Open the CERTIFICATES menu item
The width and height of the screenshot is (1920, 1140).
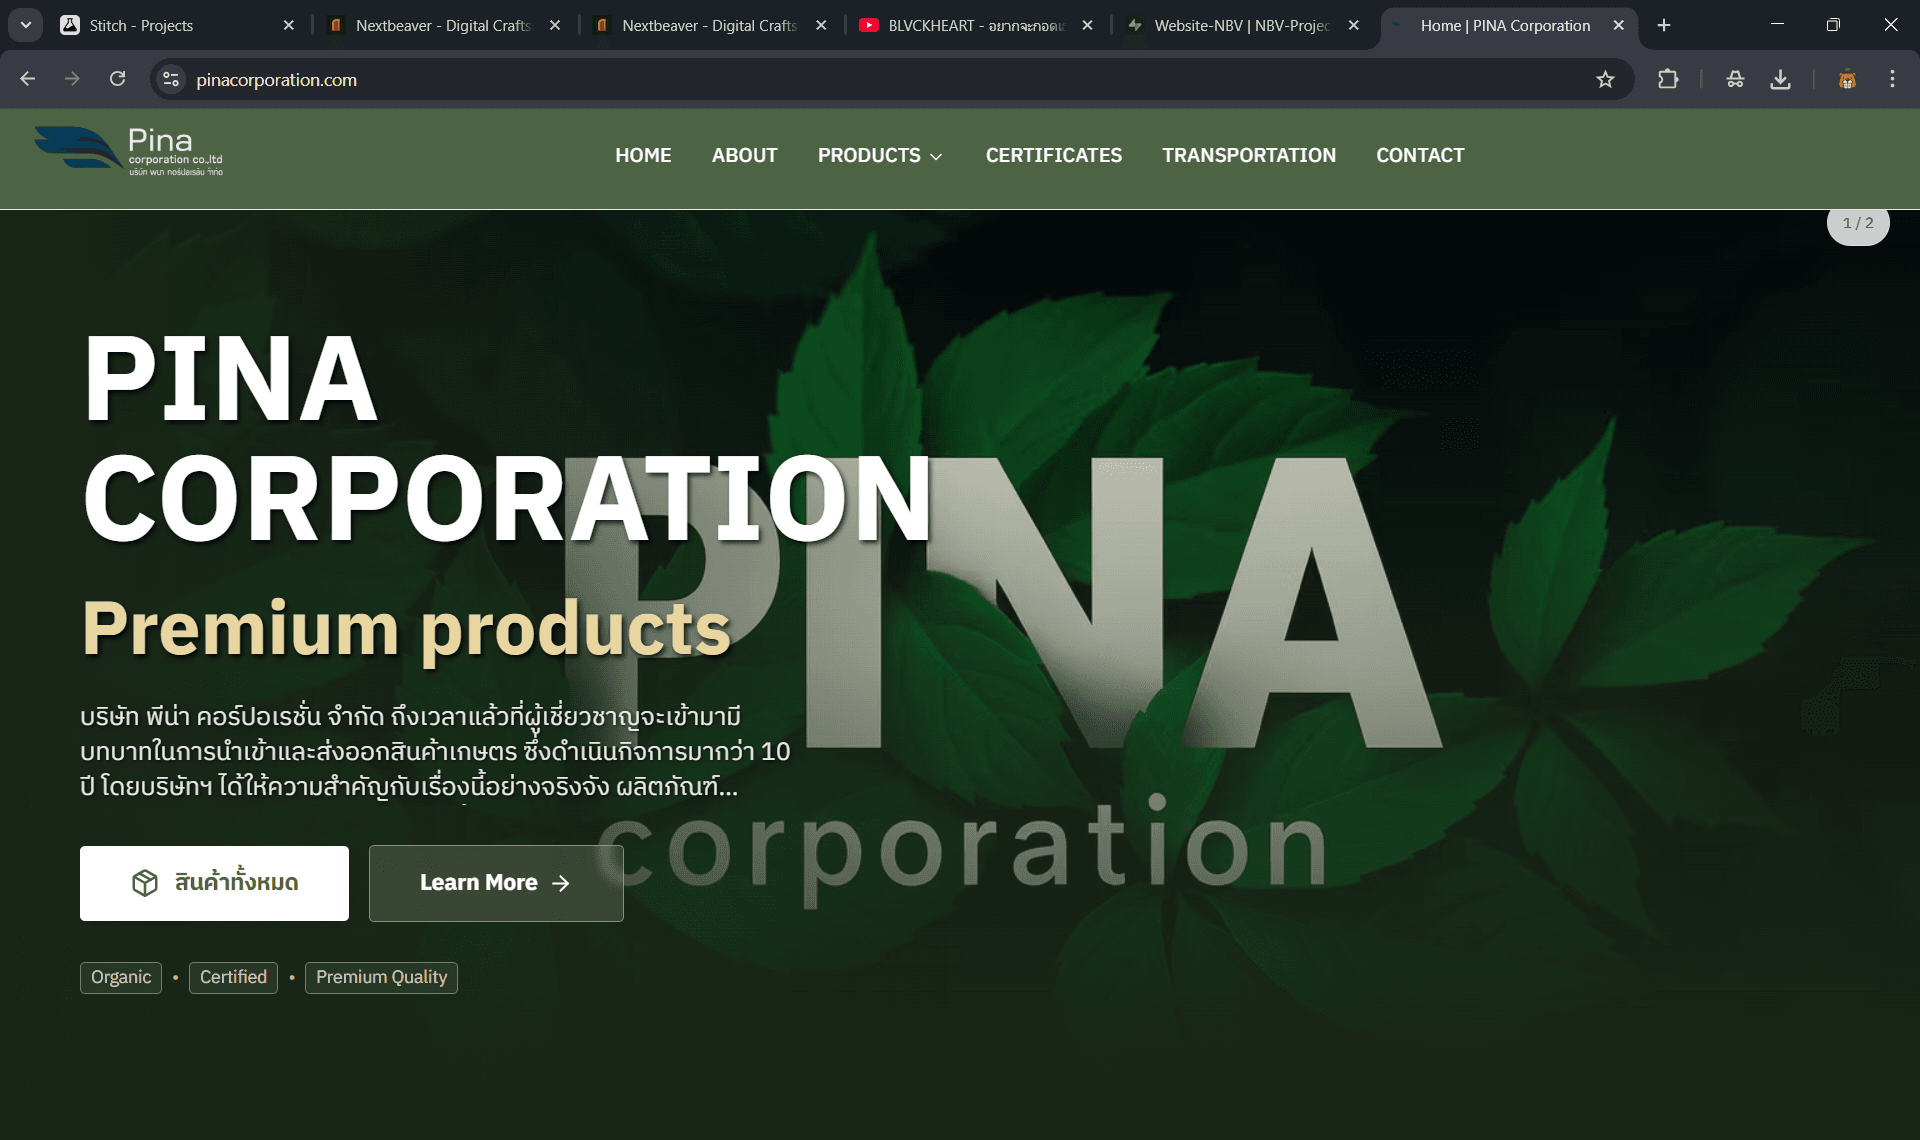pyautogui.click(x=1053, y=155)
